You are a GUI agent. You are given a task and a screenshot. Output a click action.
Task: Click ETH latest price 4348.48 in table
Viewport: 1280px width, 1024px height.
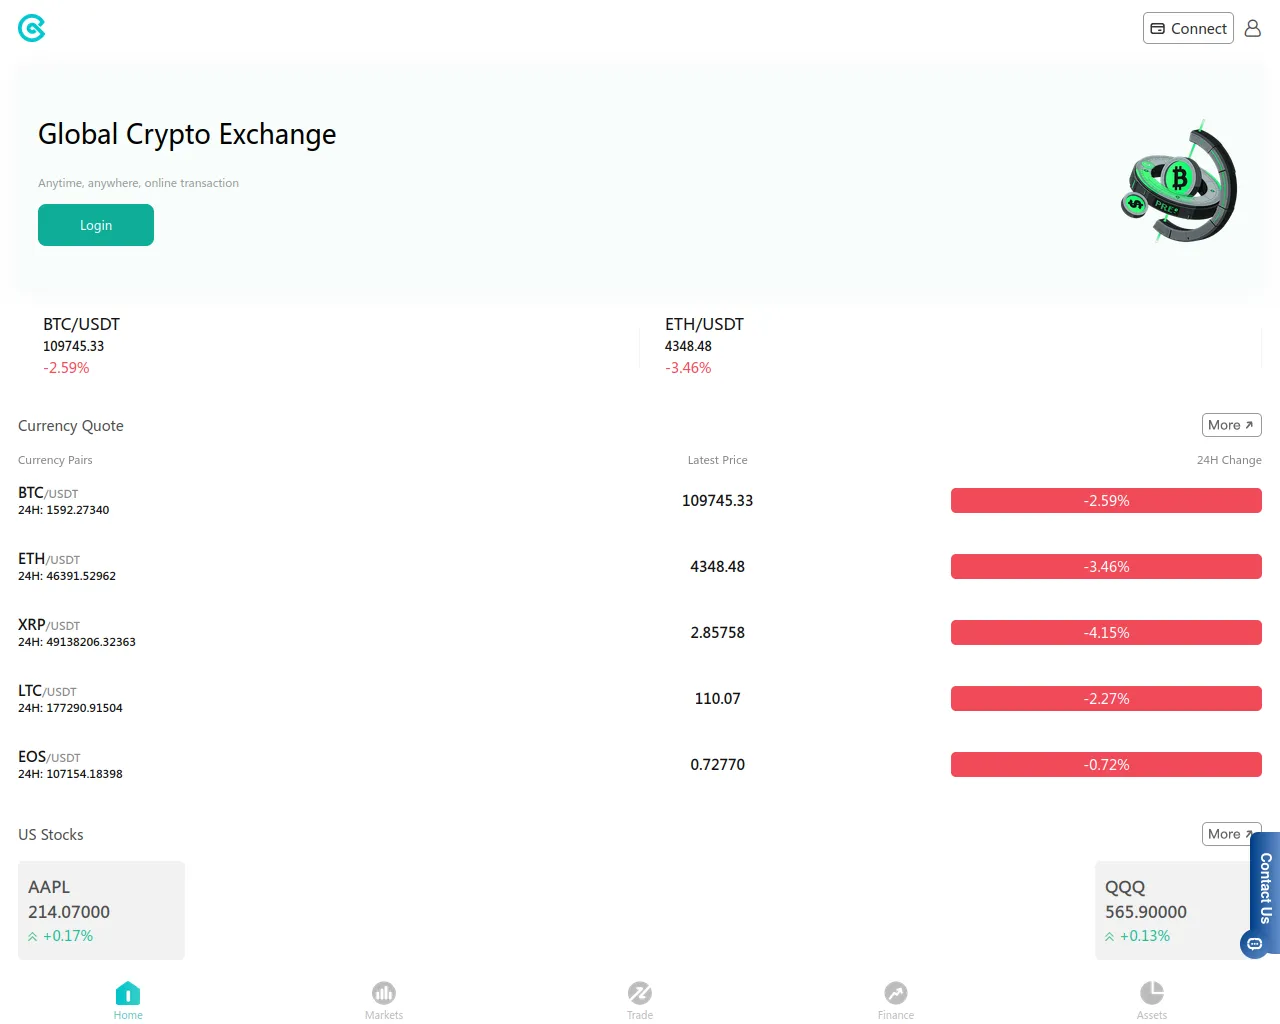pyautogui.click(x=717, y=567)
